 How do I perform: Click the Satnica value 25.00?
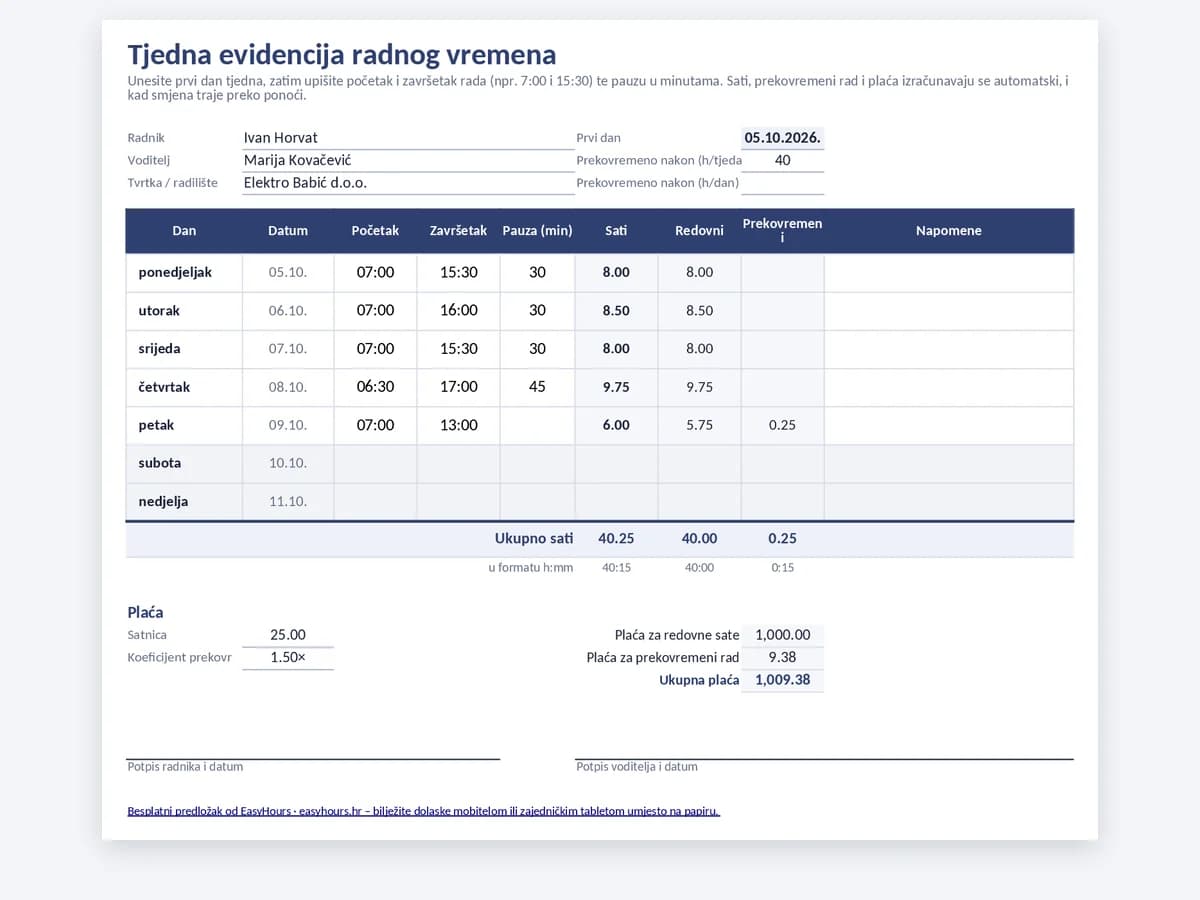coord(288,635)
